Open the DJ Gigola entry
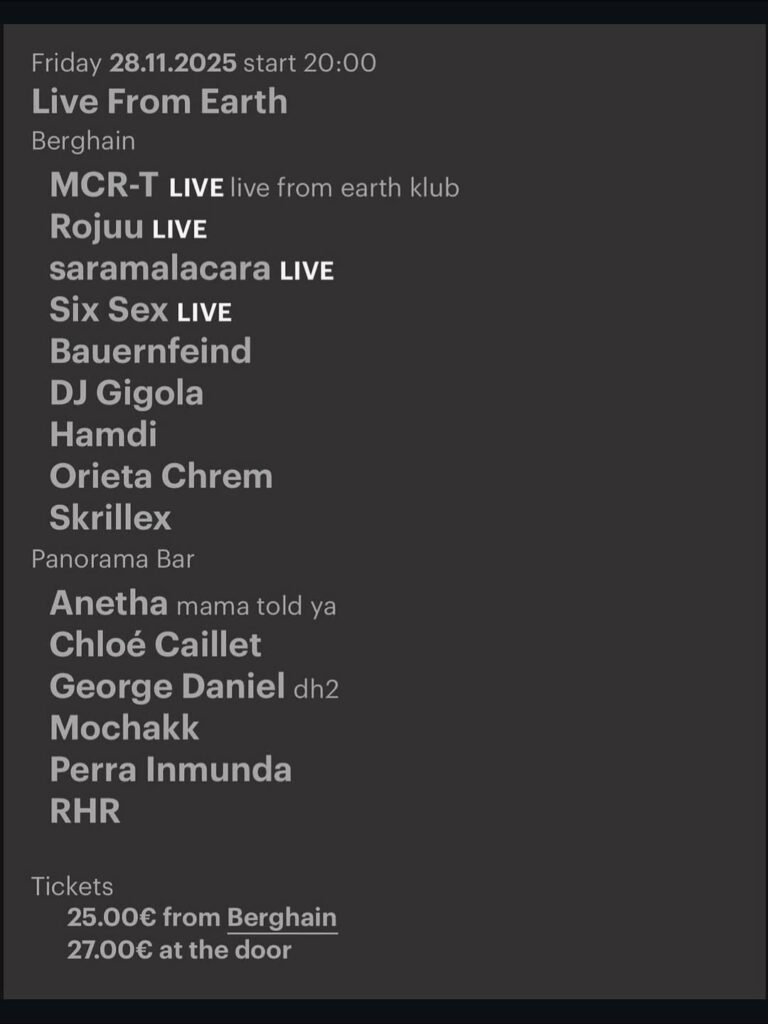Image resolution: width=768 pixels, height=1024 pixels. pos(126,393)
